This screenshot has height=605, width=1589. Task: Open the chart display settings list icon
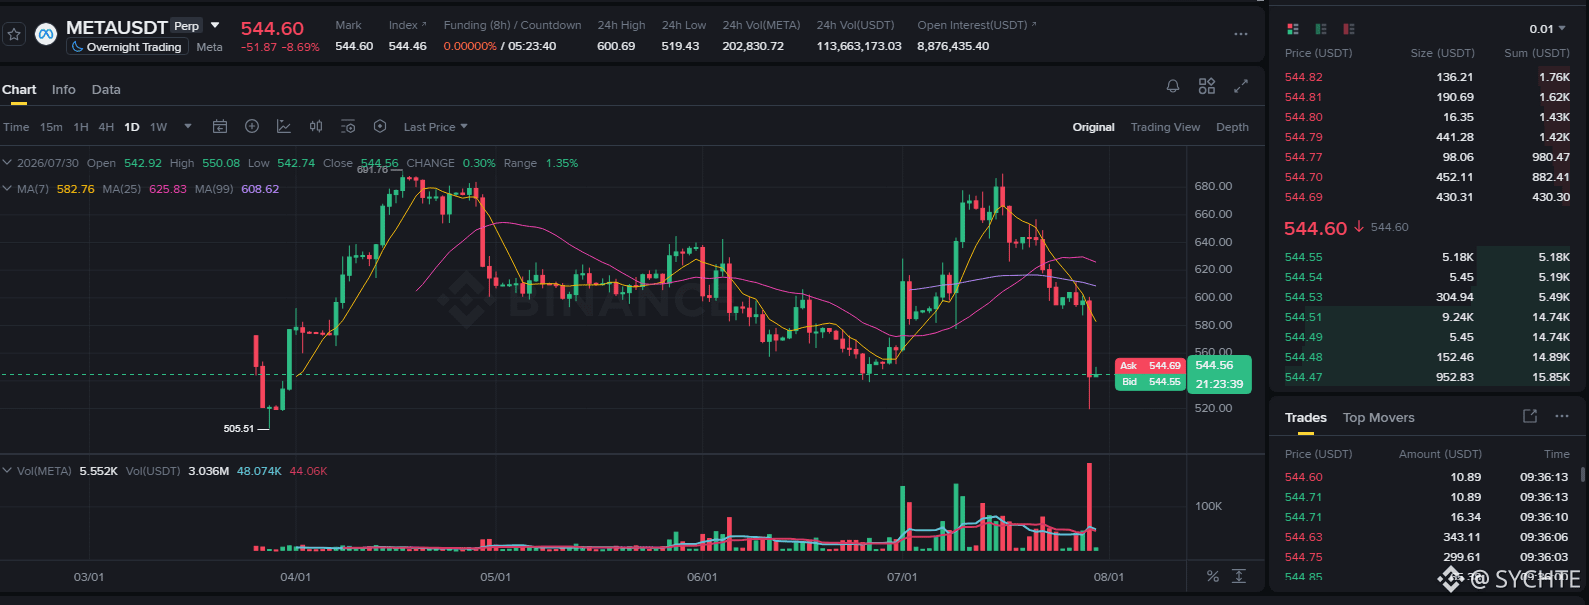click(348, 126)
